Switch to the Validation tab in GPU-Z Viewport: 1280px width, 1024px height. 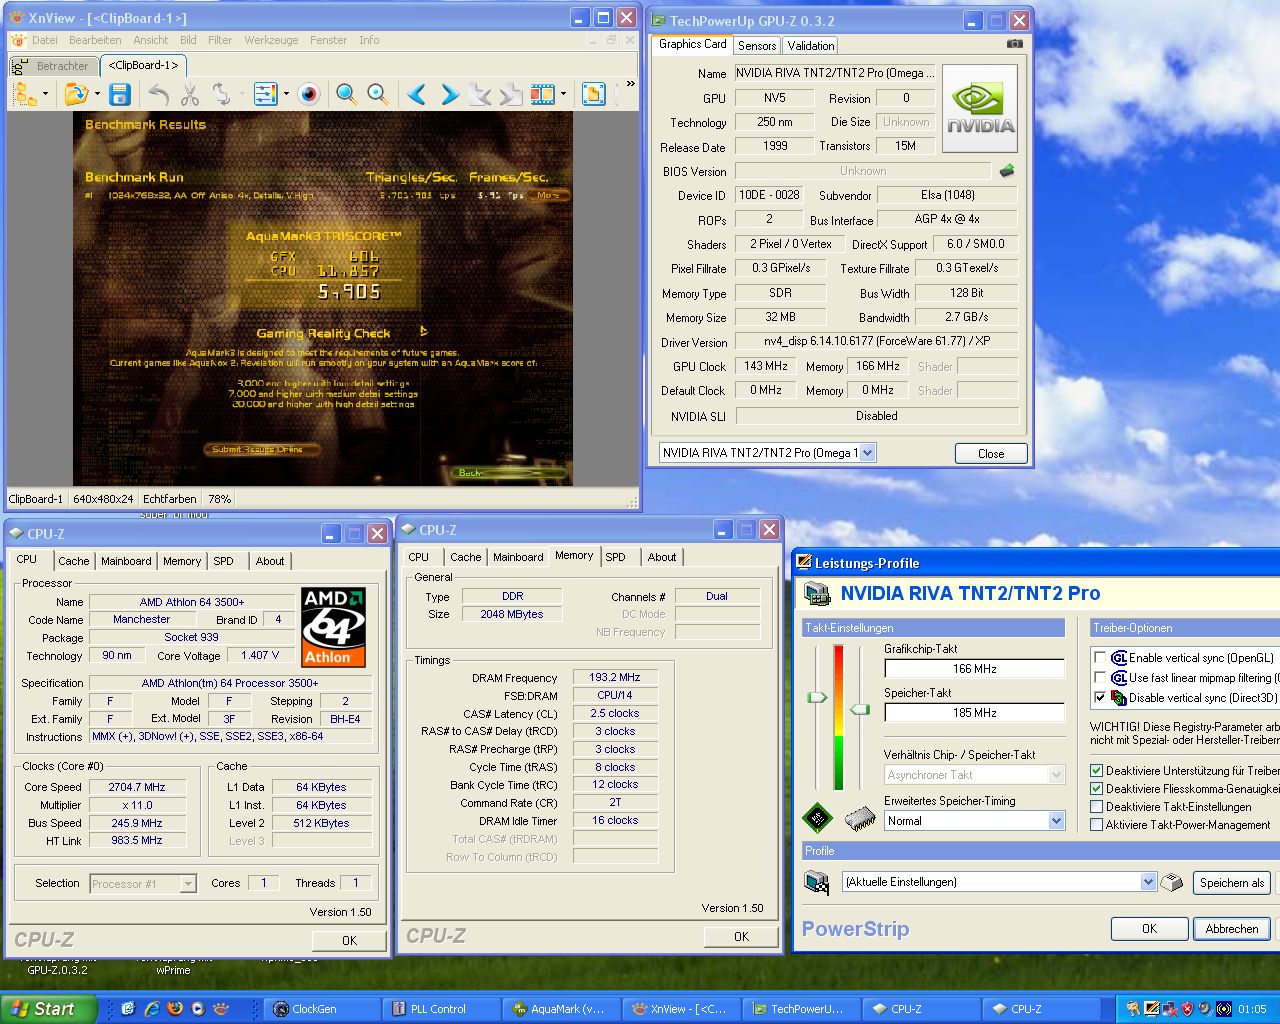coord(810,46)
